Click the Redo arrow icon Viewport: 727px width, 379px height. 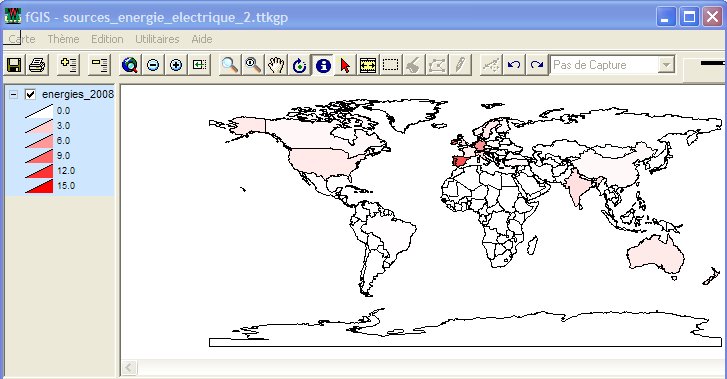(x=536, y=65)
